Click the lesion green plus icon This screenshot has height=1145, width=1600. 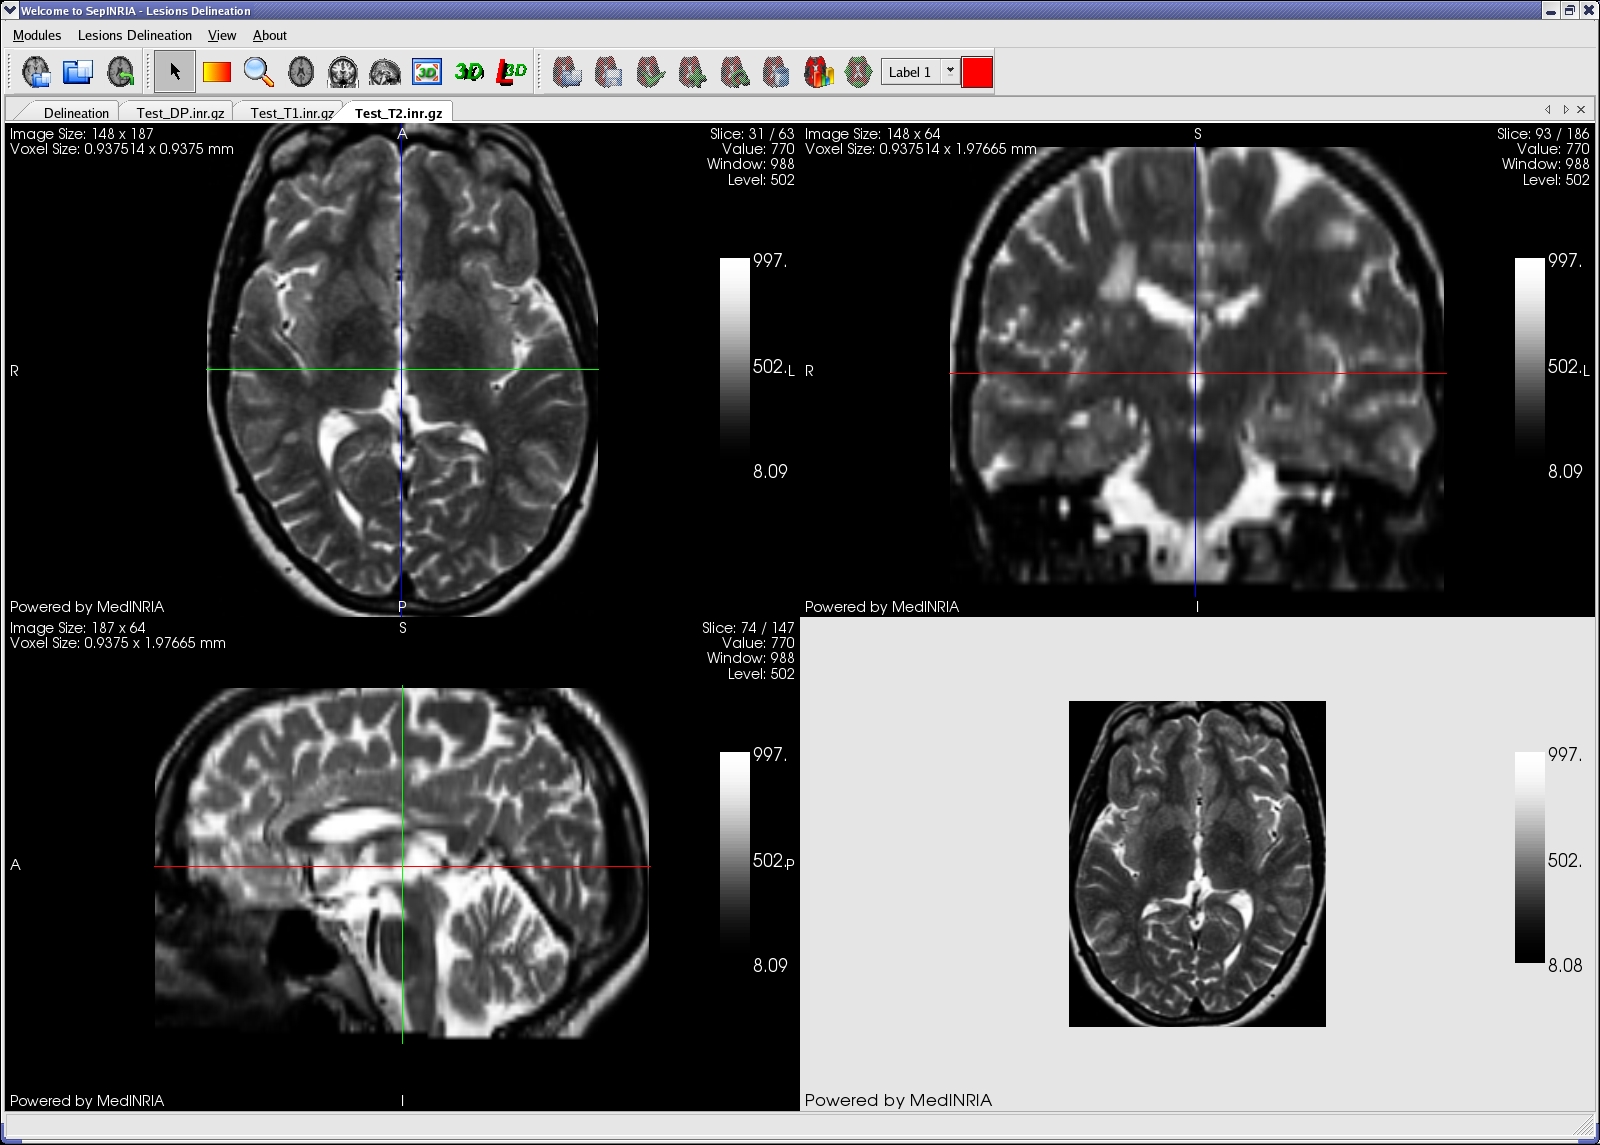coord(692,72)
